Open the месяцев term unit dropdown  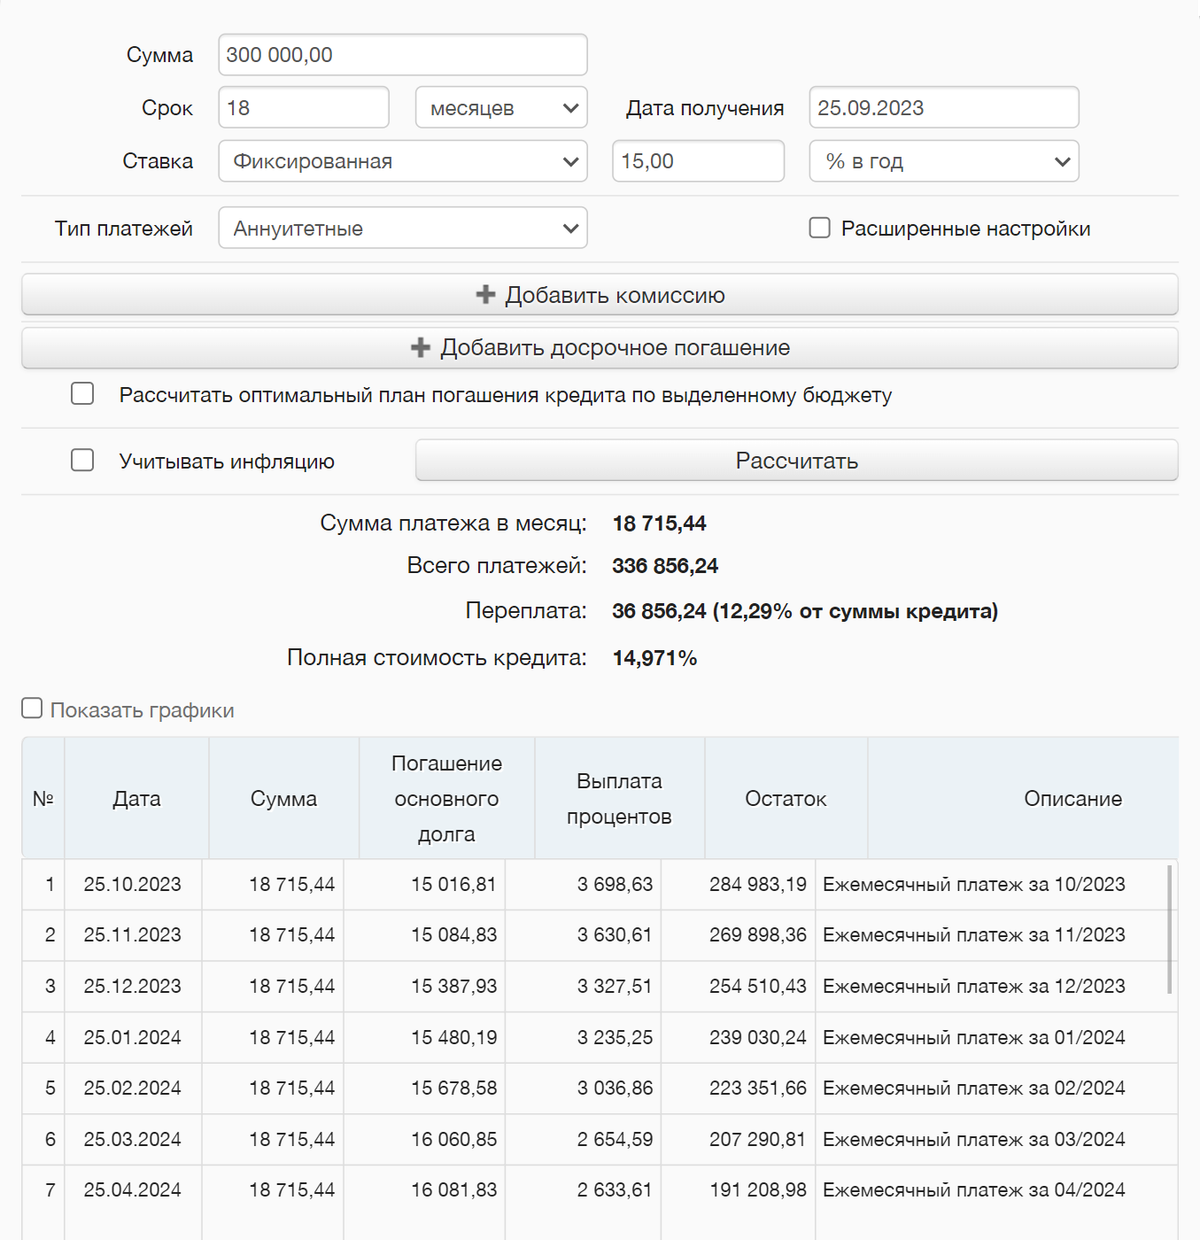pyautogui.click(x=501, y=108)
